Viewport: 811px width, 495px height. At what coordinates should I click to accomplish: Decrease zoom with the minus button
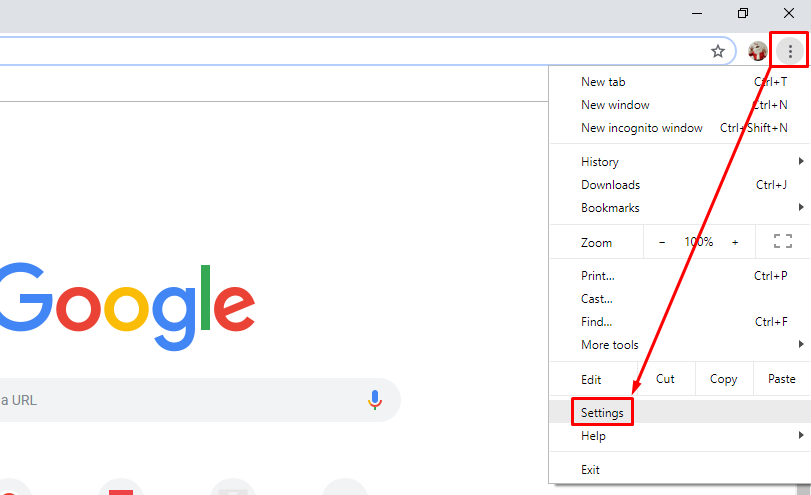click(662, 242)
